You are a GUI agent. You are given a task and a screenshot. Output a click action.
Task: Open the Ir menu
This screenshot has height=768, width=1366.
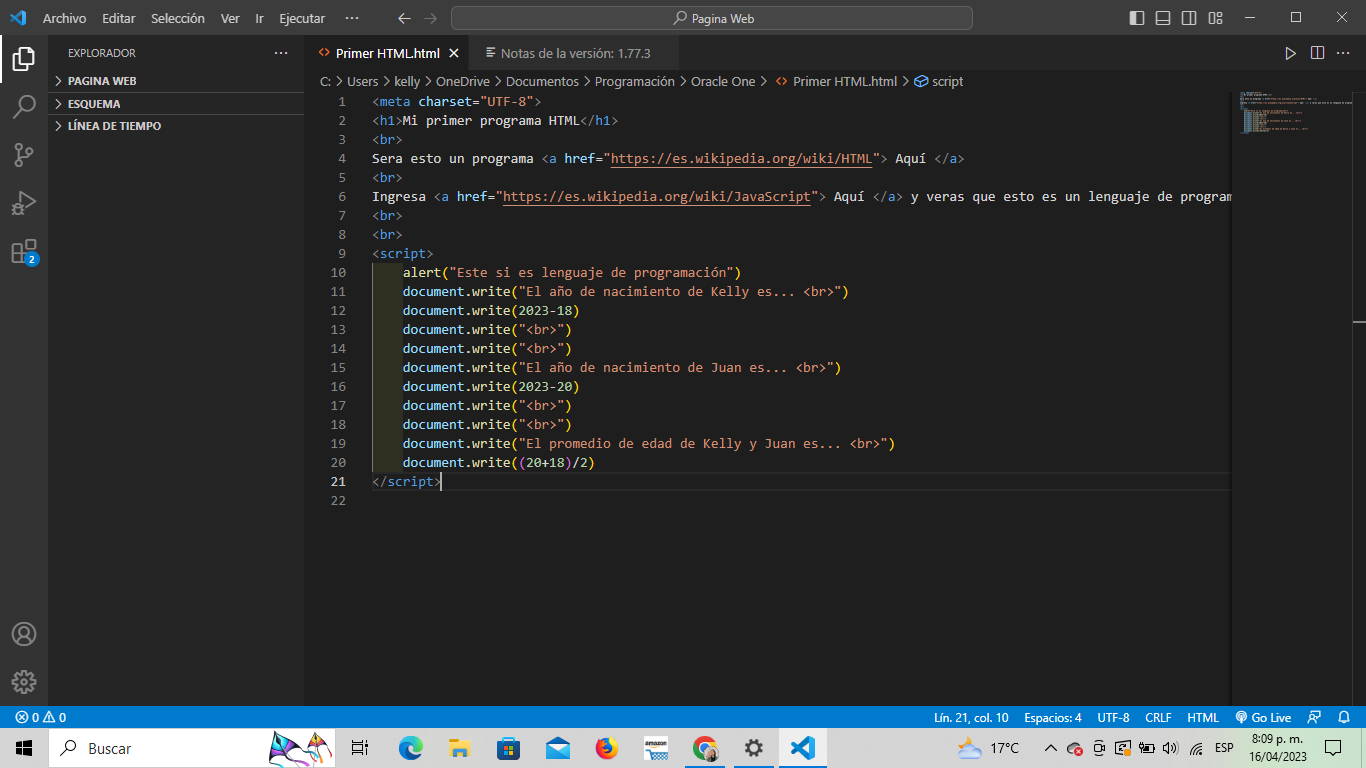[x=259, y=18]
